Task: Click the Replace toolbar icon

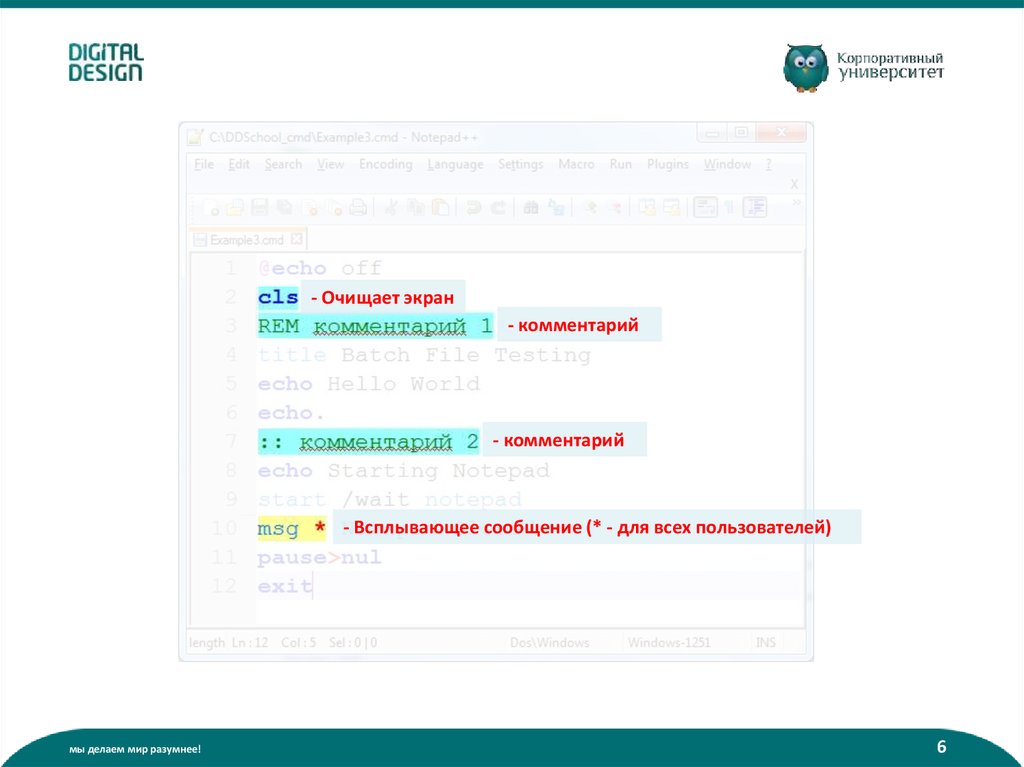Action: click(x=556, y=208)
